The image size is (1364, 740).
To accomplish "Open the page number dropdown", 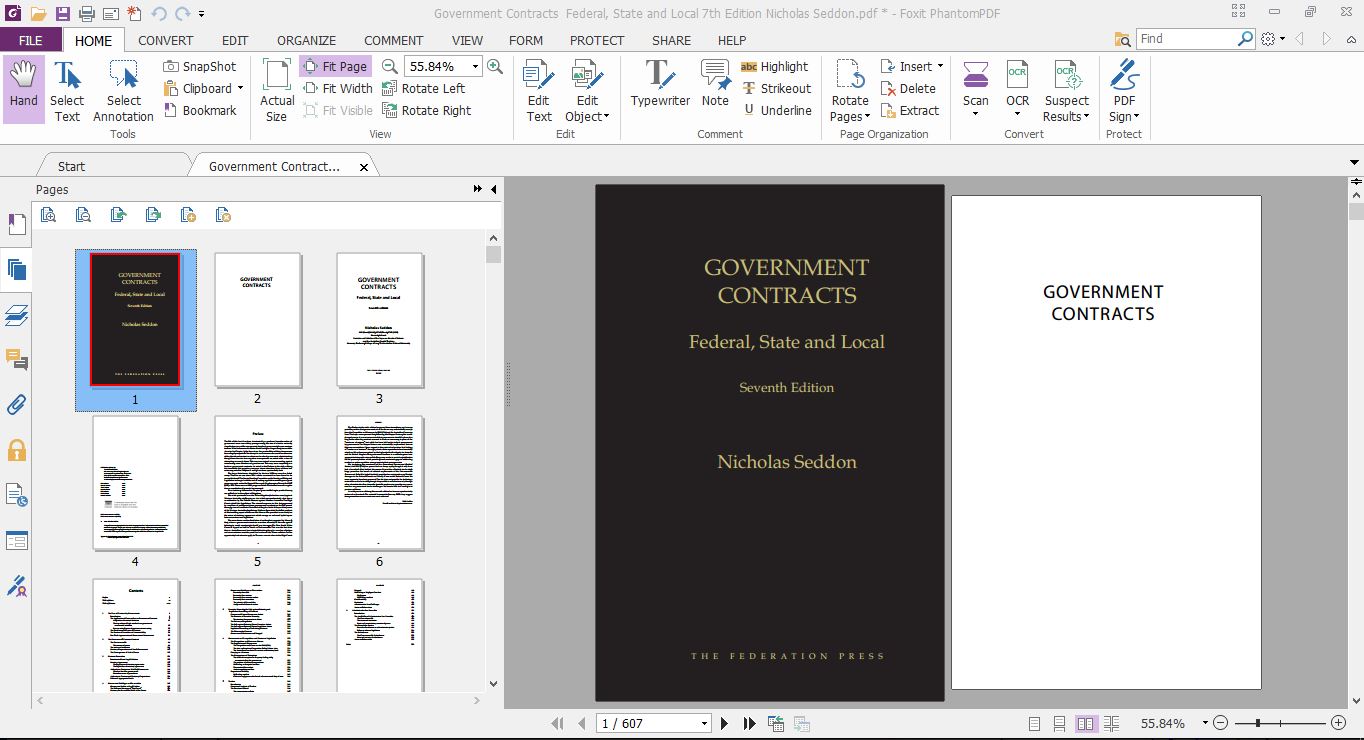I will (704, 723).
